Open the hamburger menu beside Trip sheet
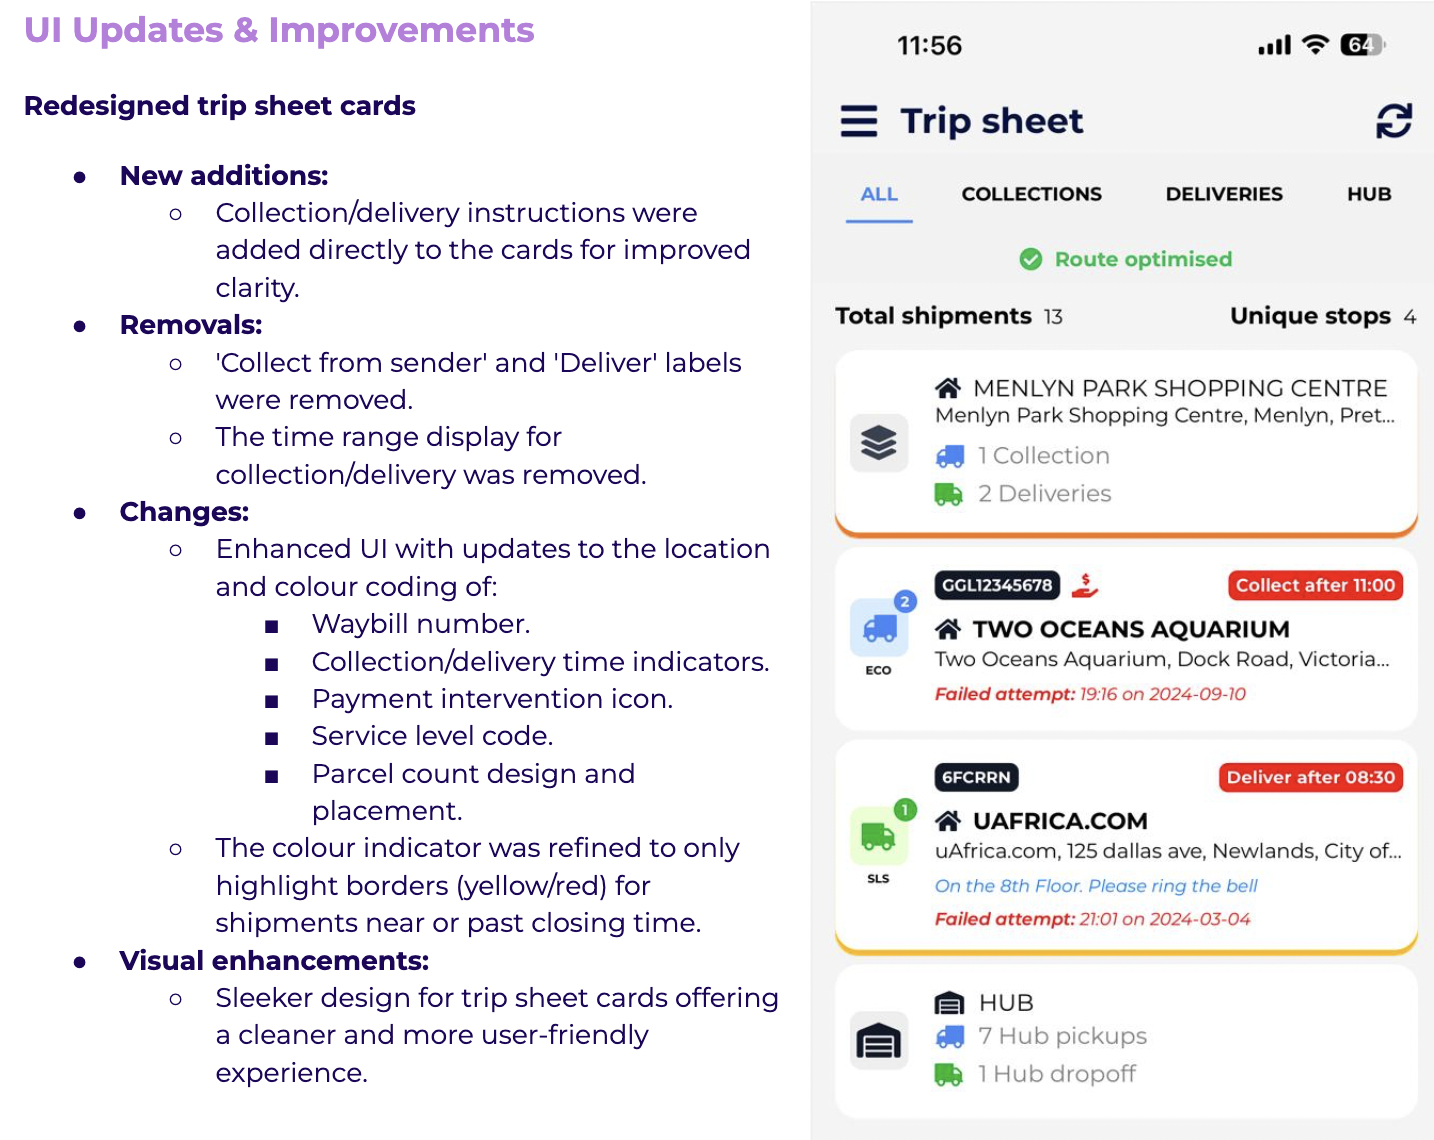 click(858, 121)
